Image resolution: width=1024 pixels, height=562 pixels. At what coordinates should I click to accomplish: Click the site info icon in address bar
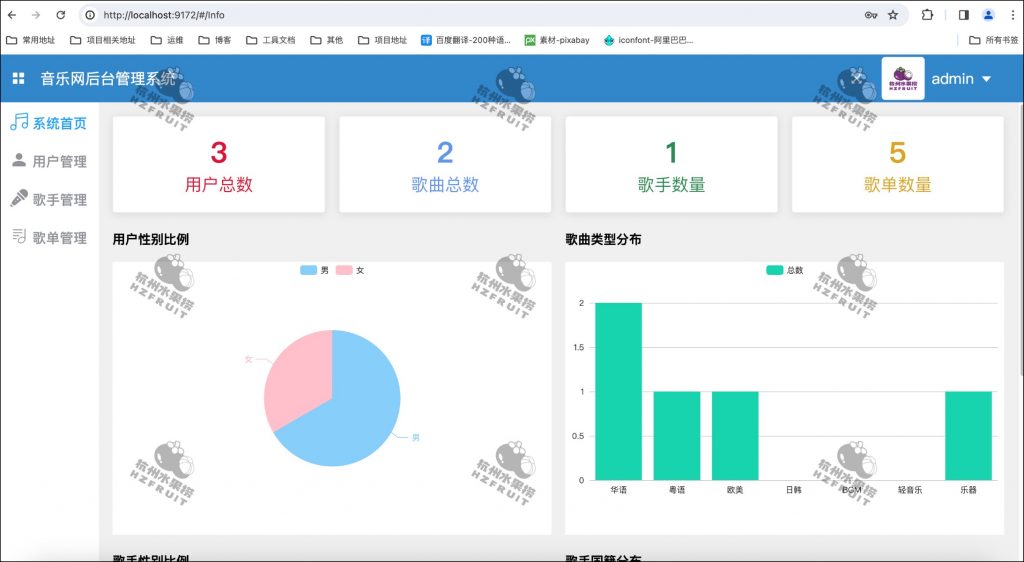tap(90, 15)
